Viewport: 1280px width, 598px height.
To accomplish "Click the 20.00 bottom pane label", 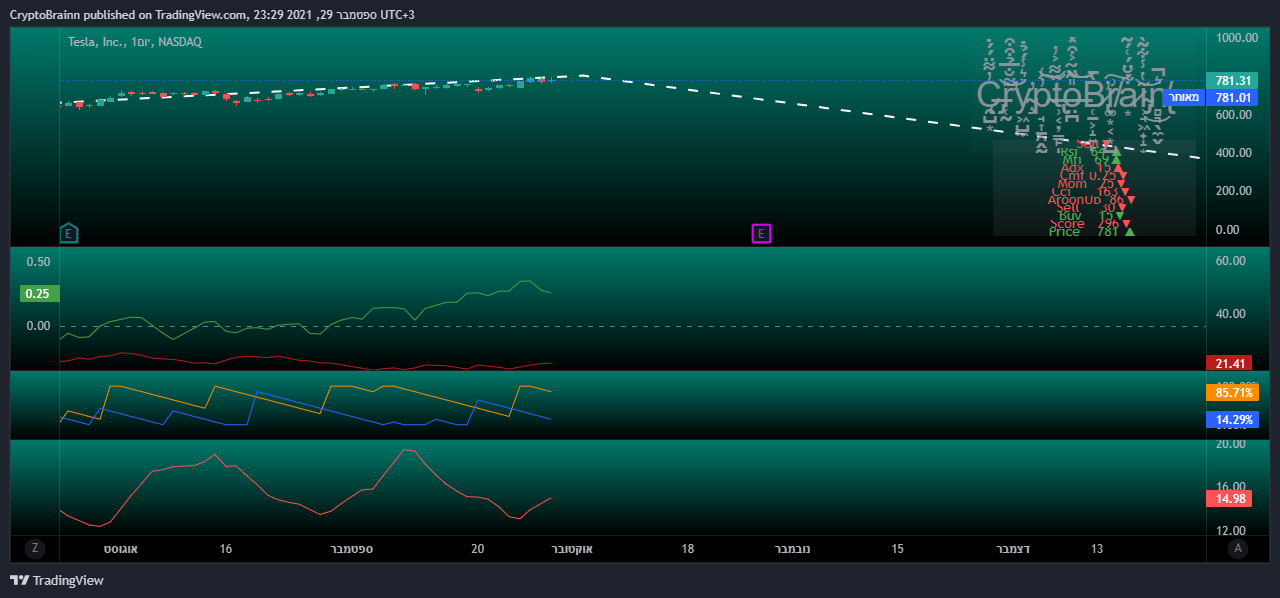I will point(1231,445).
